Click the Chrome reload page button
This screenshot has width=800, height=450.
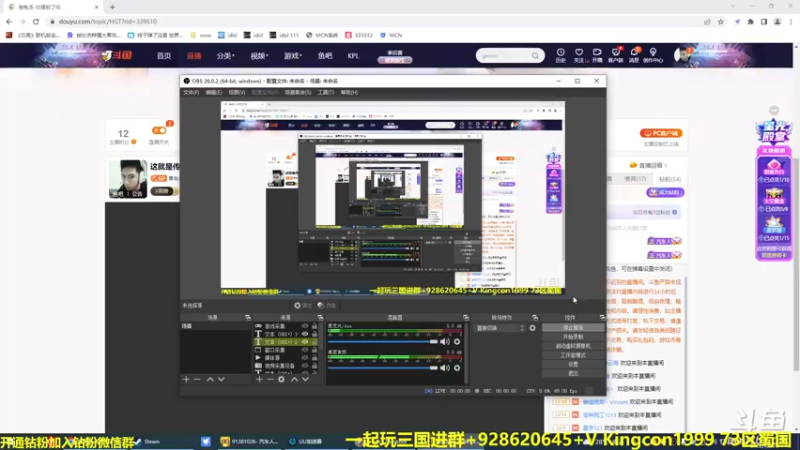(x=36, y=21)
